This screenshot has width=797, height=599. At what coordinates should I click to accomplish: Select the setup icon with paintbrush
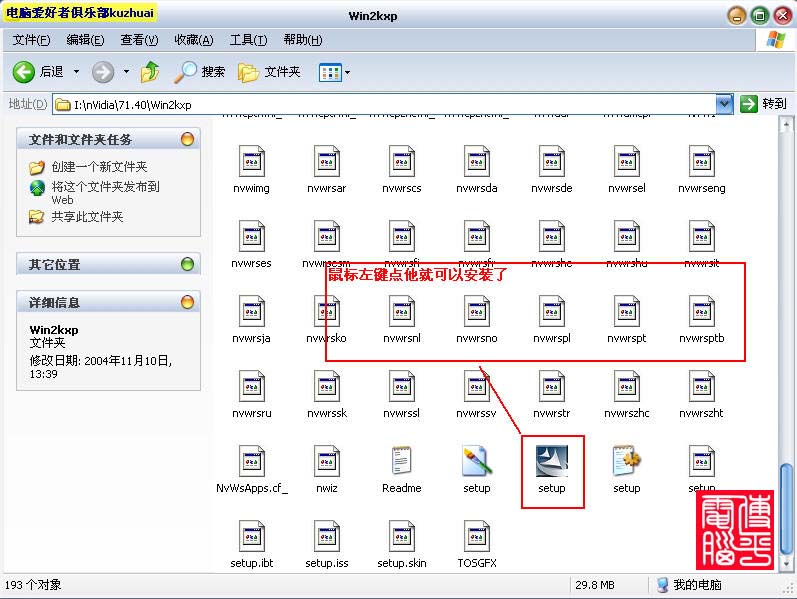tap(477, 461)
